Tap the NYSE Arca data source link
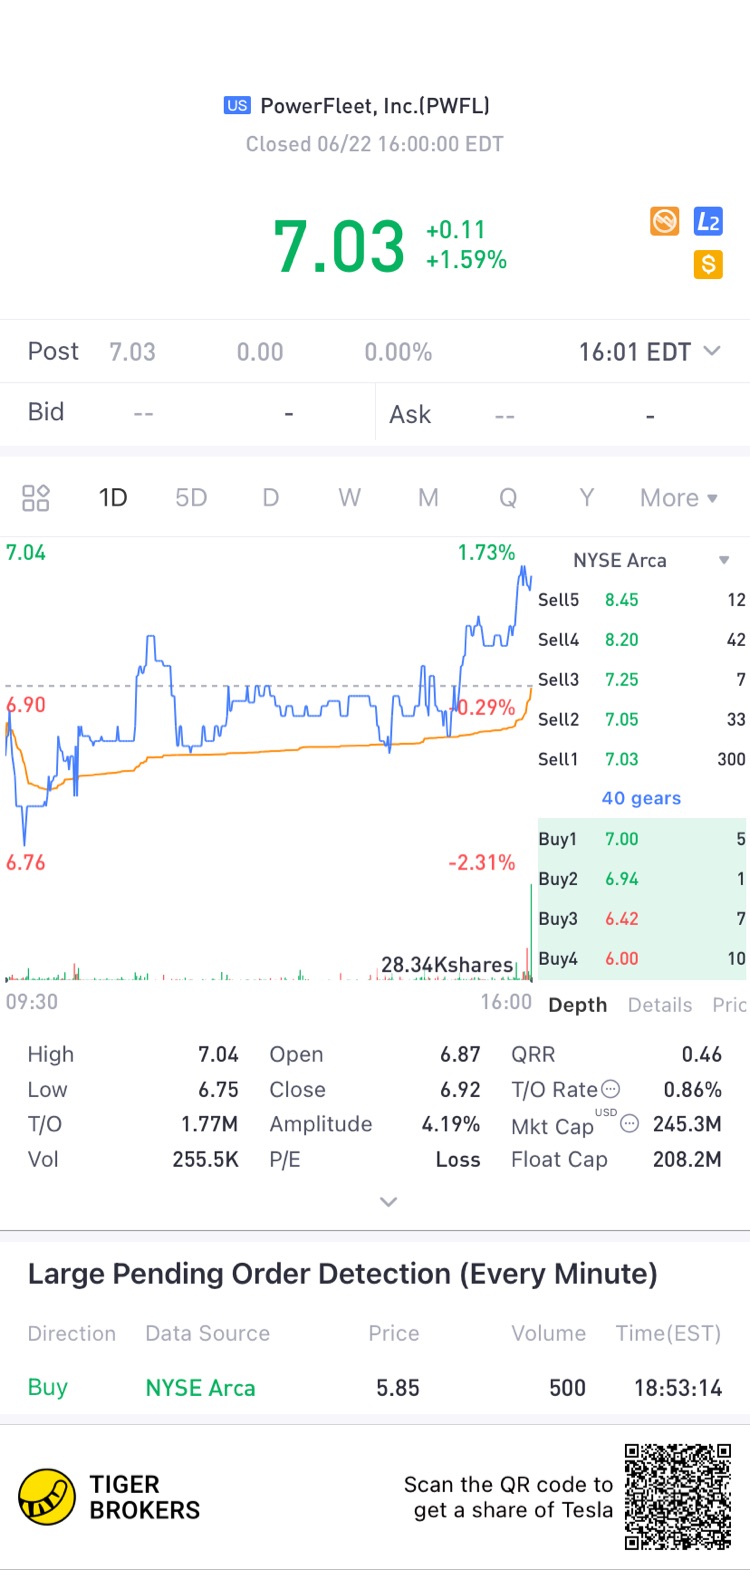The image size is (750, 1570). point(200,1388)
